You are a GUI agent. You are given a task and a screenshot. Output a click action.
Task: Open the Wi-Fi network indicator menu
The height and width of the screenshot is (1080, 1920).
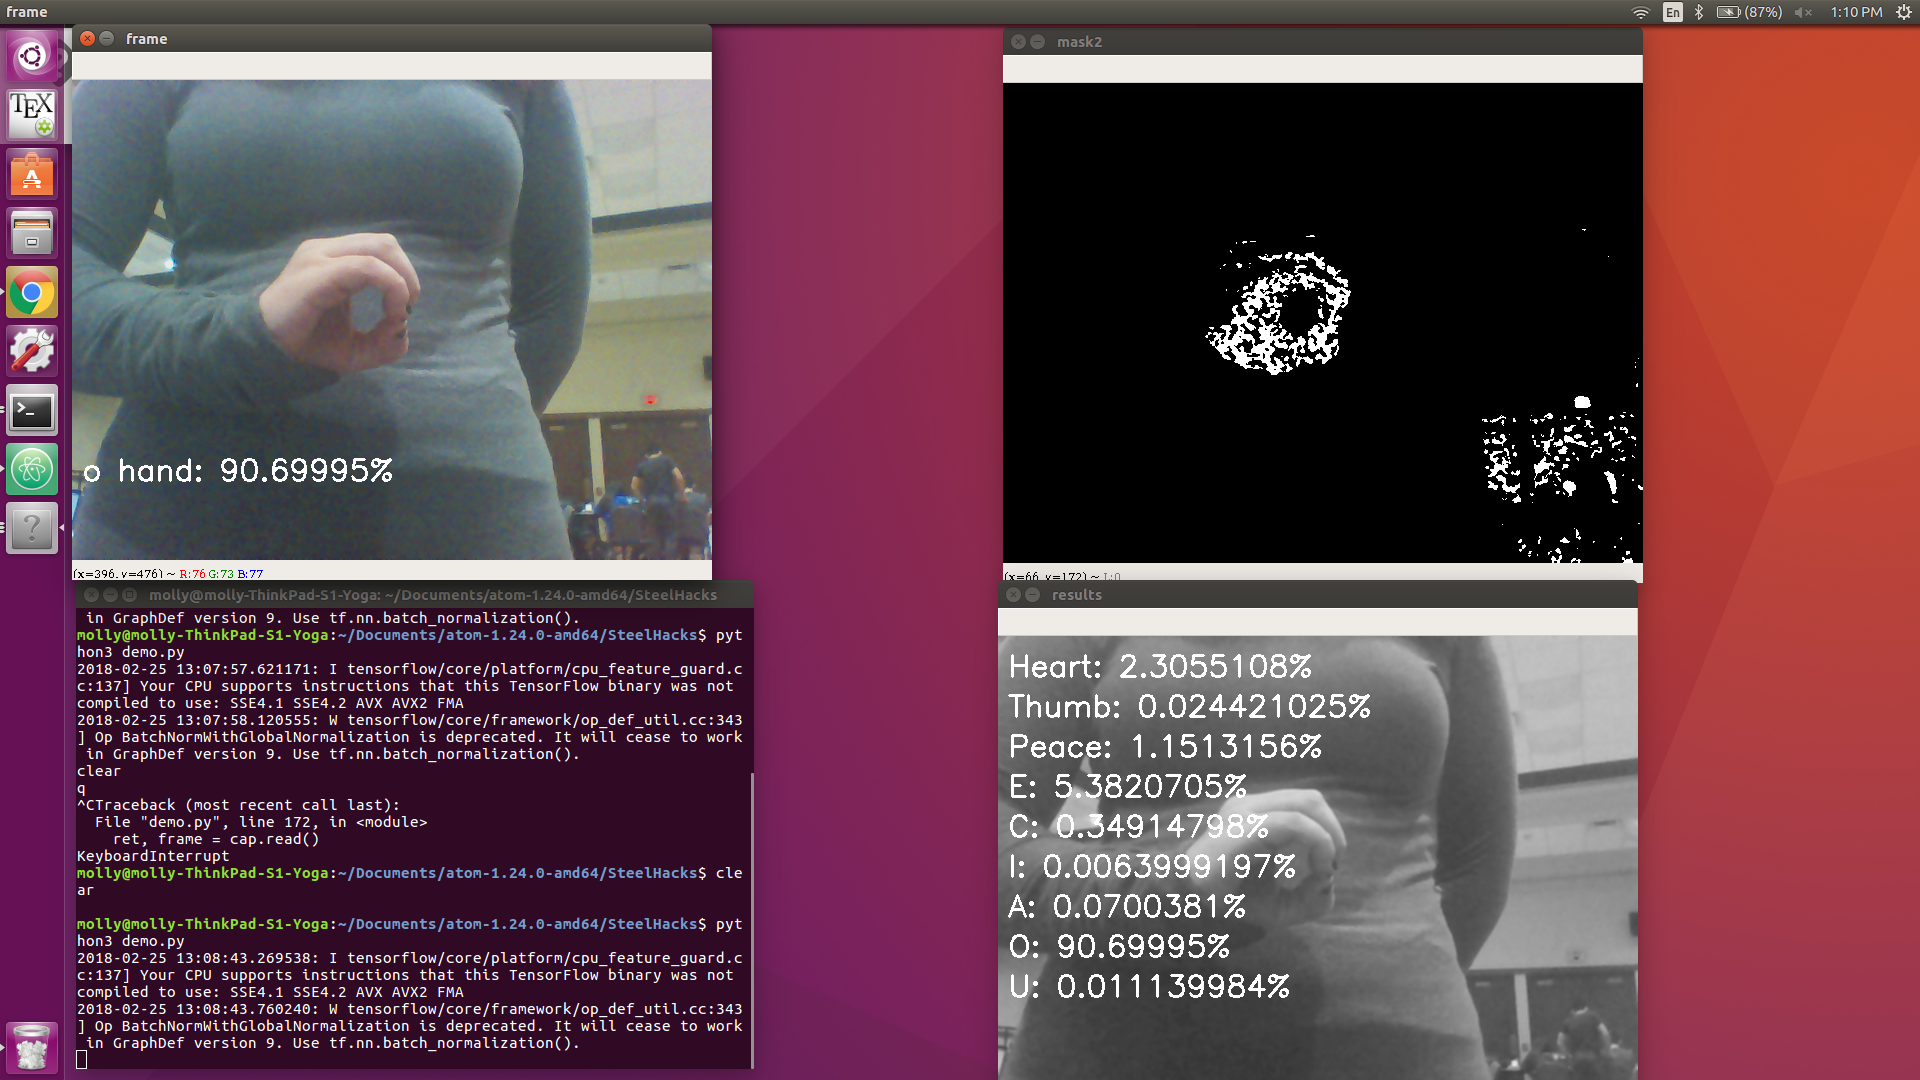pos(1641,13)
